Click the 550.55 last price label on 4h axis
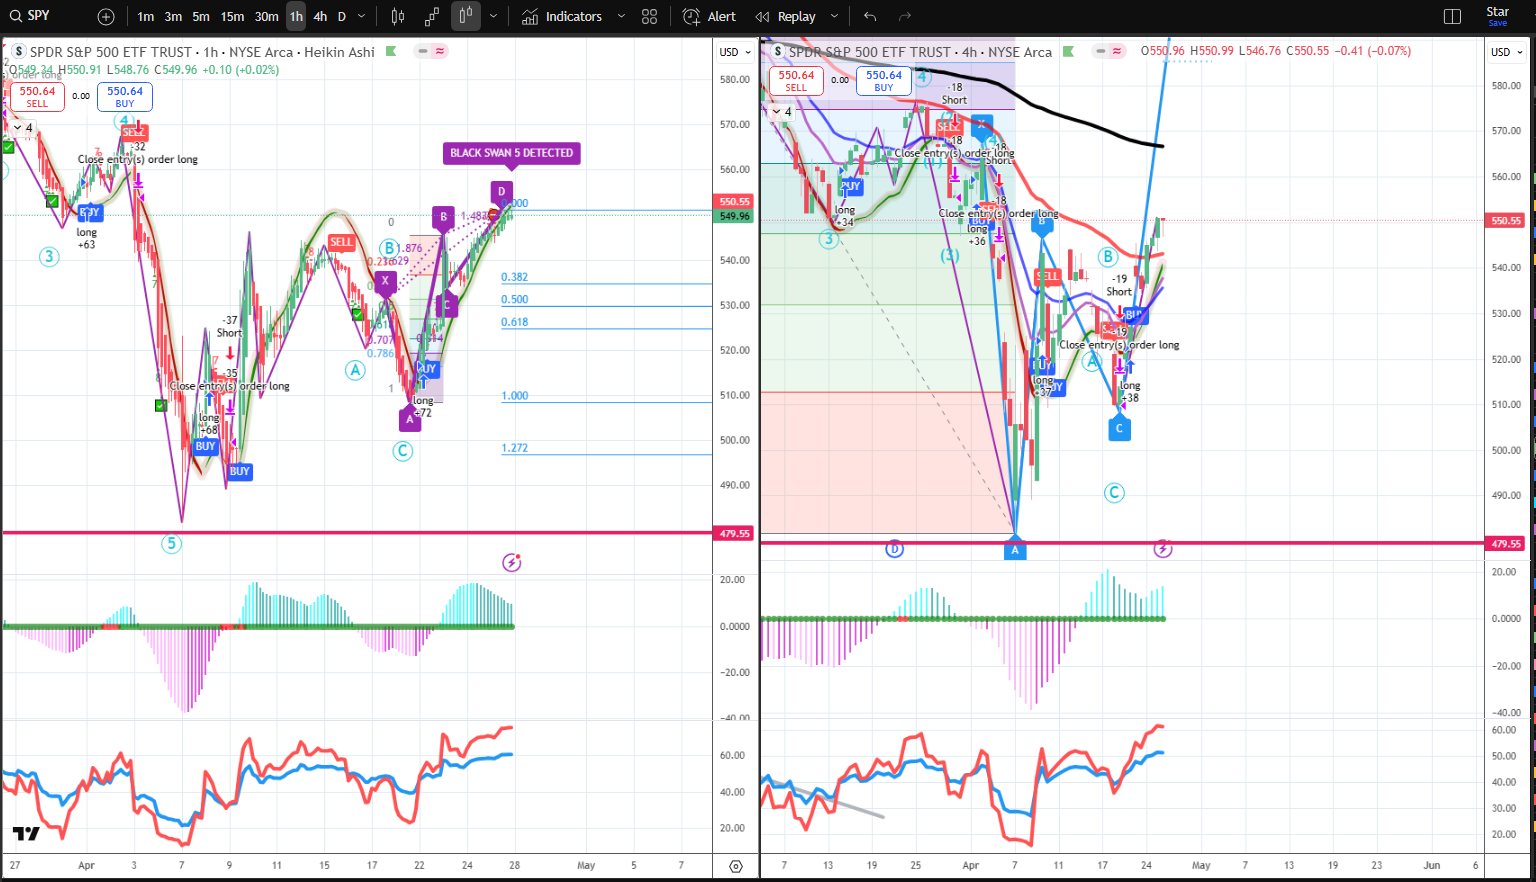The image size is (1536, 882). point(1506,221)
